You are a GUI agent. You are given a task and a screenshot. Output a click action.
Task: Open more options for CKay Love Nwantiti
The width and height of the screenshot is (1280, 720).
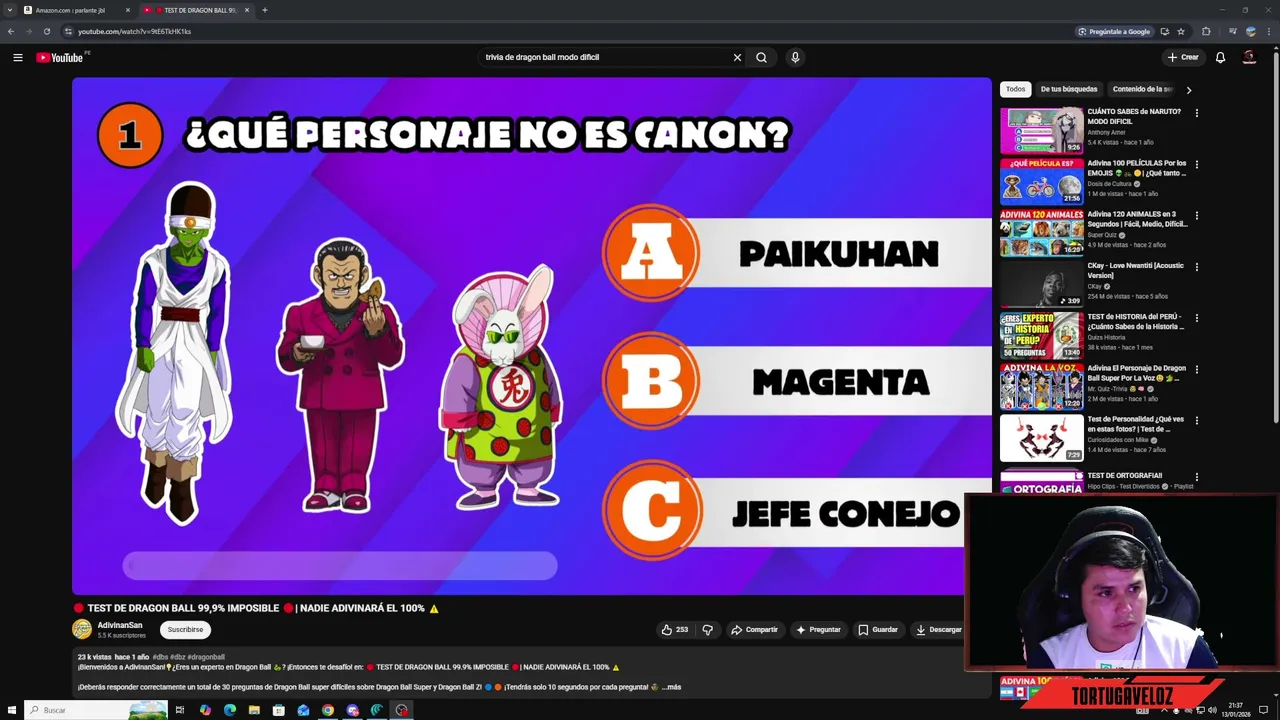pyautogui.click(x=1196, y=267)
